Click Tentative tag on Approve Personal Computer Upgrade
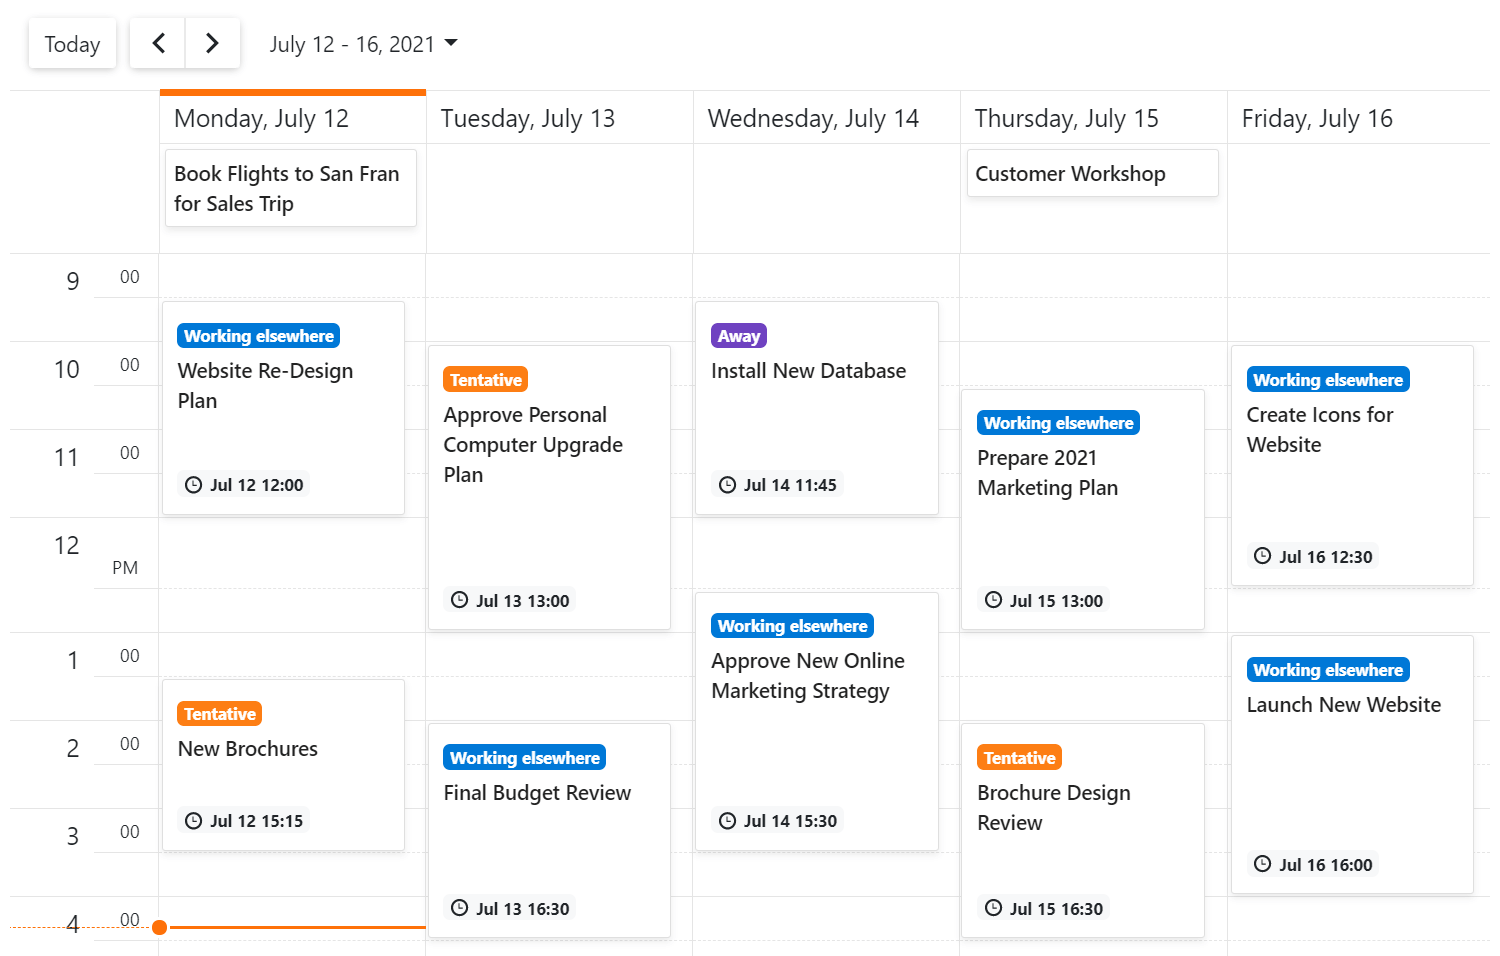The width and height of the screenshot is (1500, 956). coord(486,380)
